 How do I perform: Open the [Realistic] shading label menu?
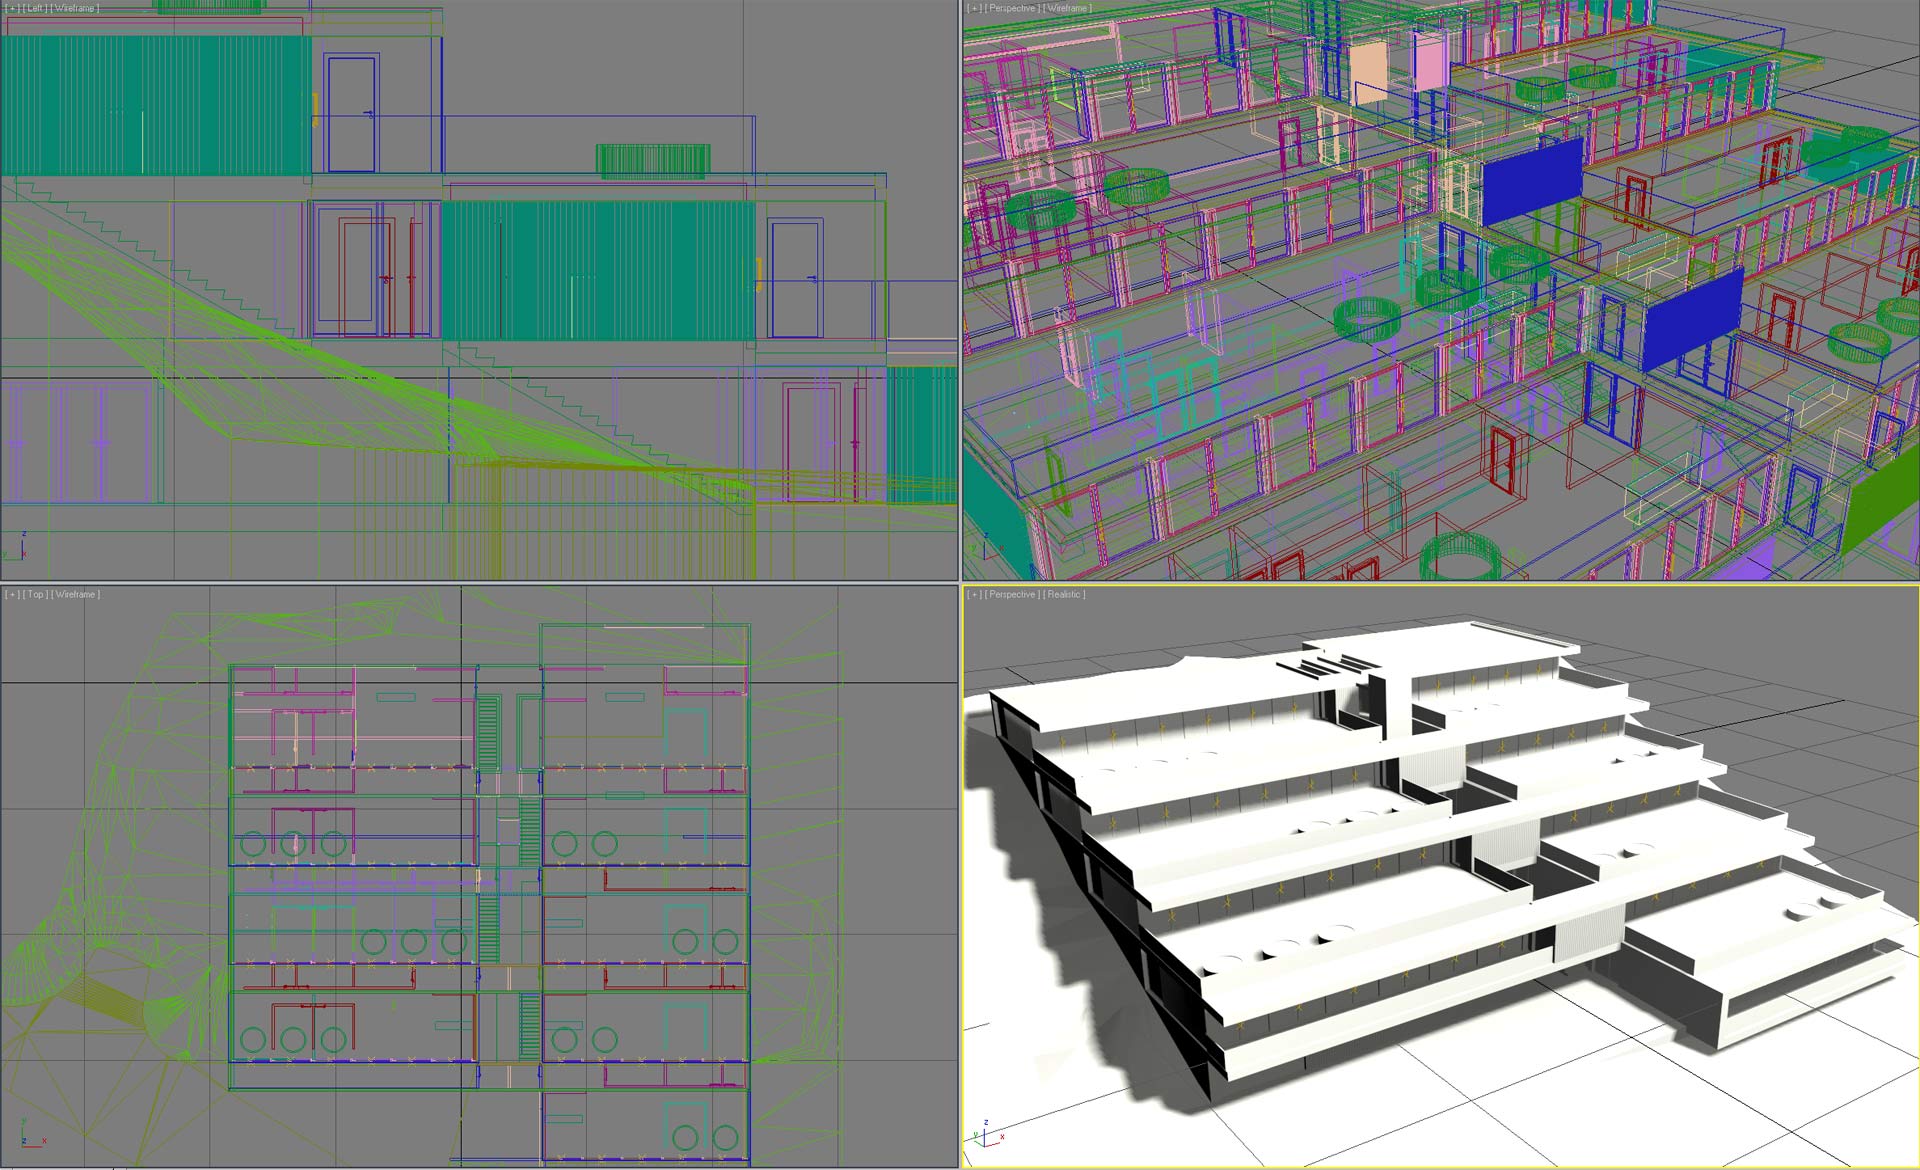1065,594
